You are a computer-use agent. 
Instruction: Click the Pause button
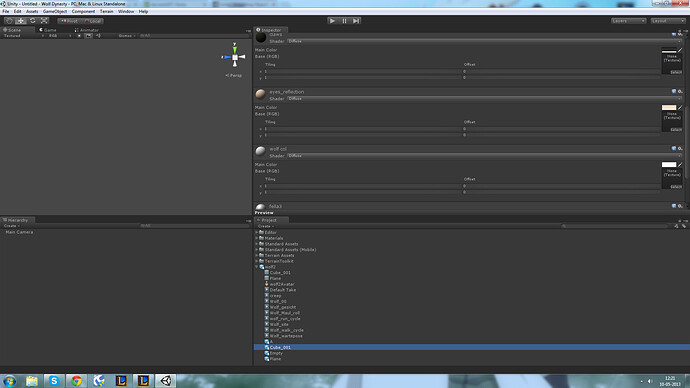tap(344, 21)
